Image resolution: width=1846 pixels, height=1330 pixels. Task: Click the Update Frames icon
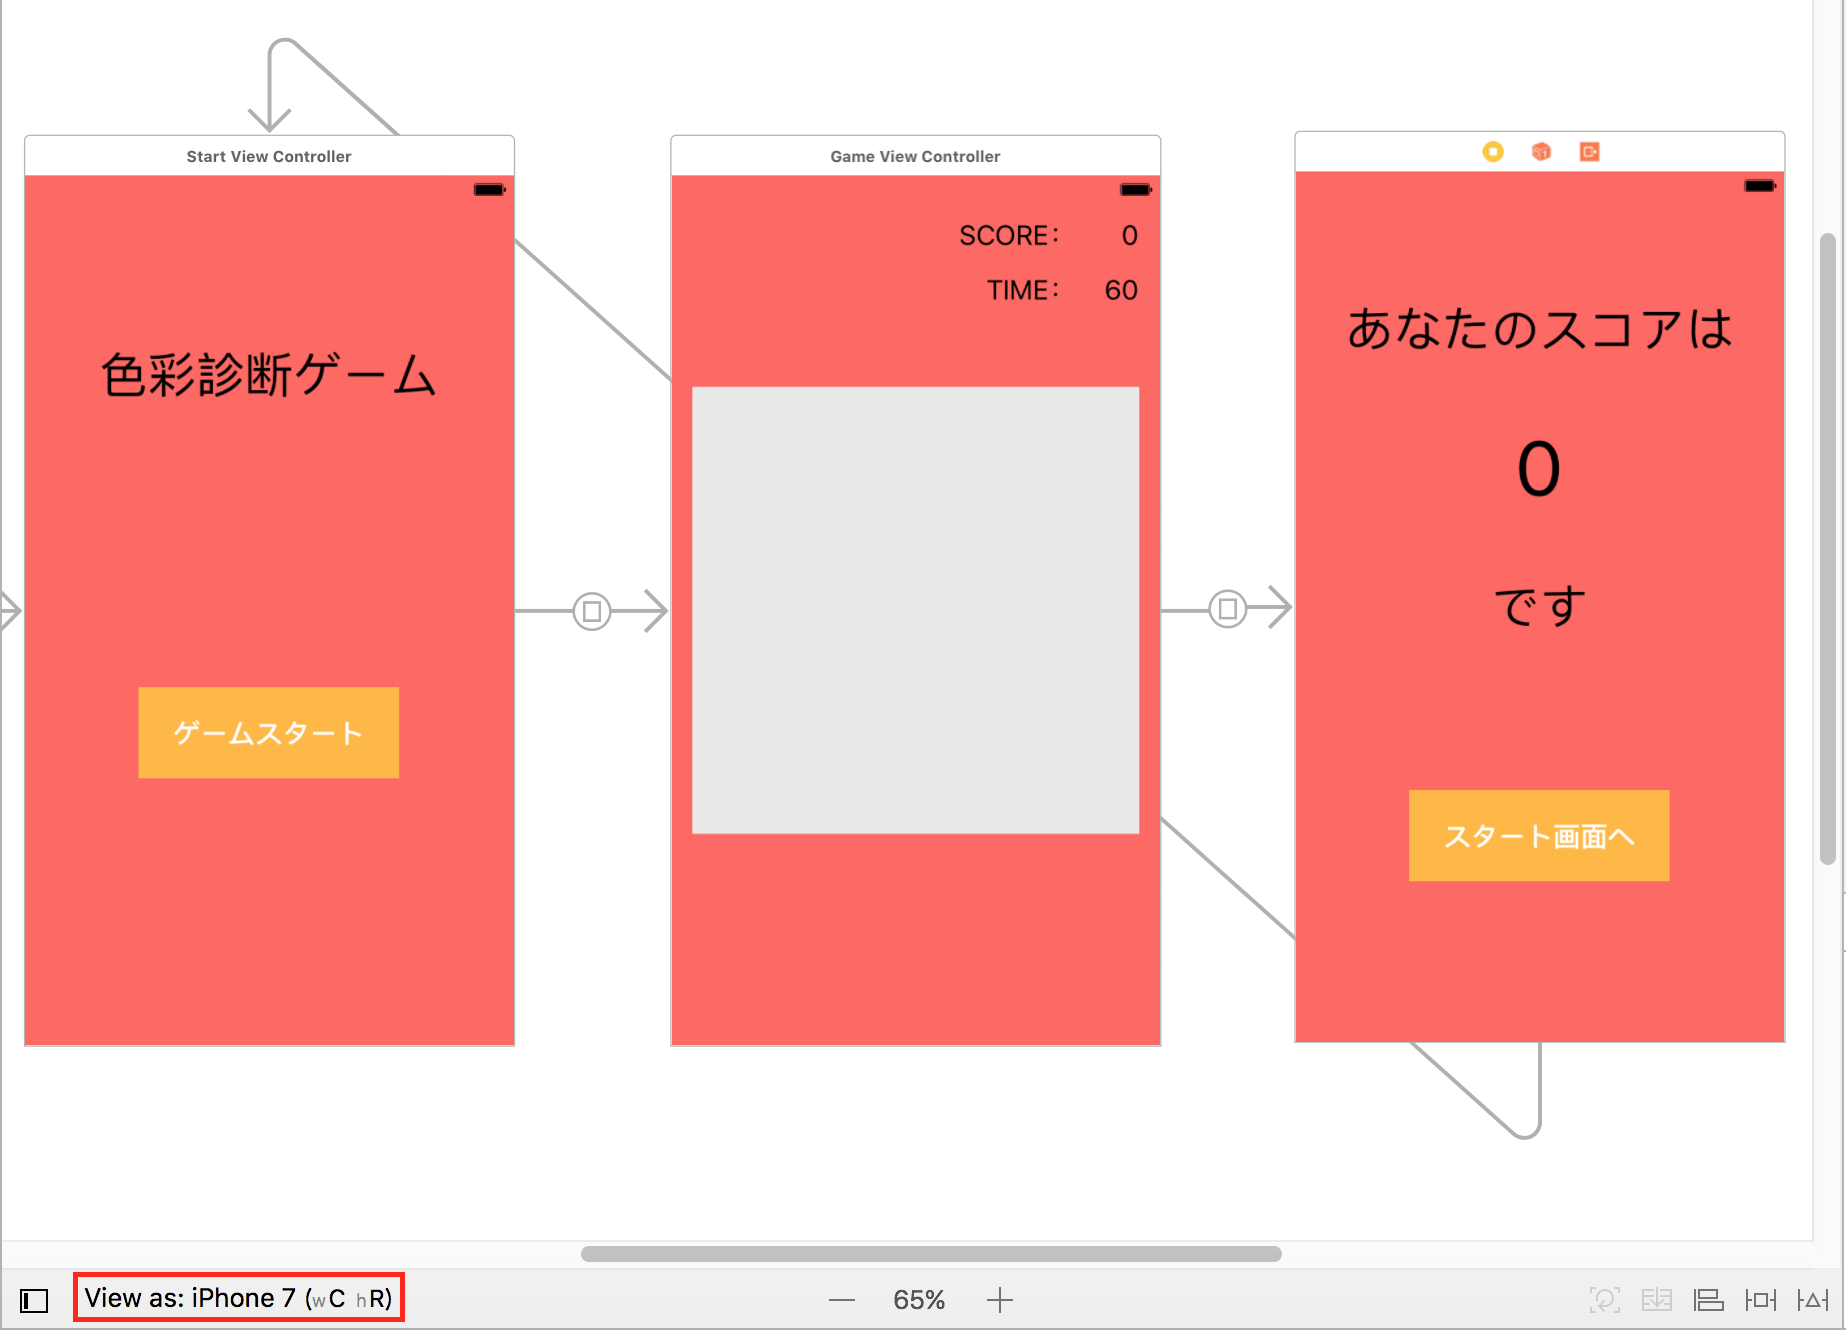1604,1300
